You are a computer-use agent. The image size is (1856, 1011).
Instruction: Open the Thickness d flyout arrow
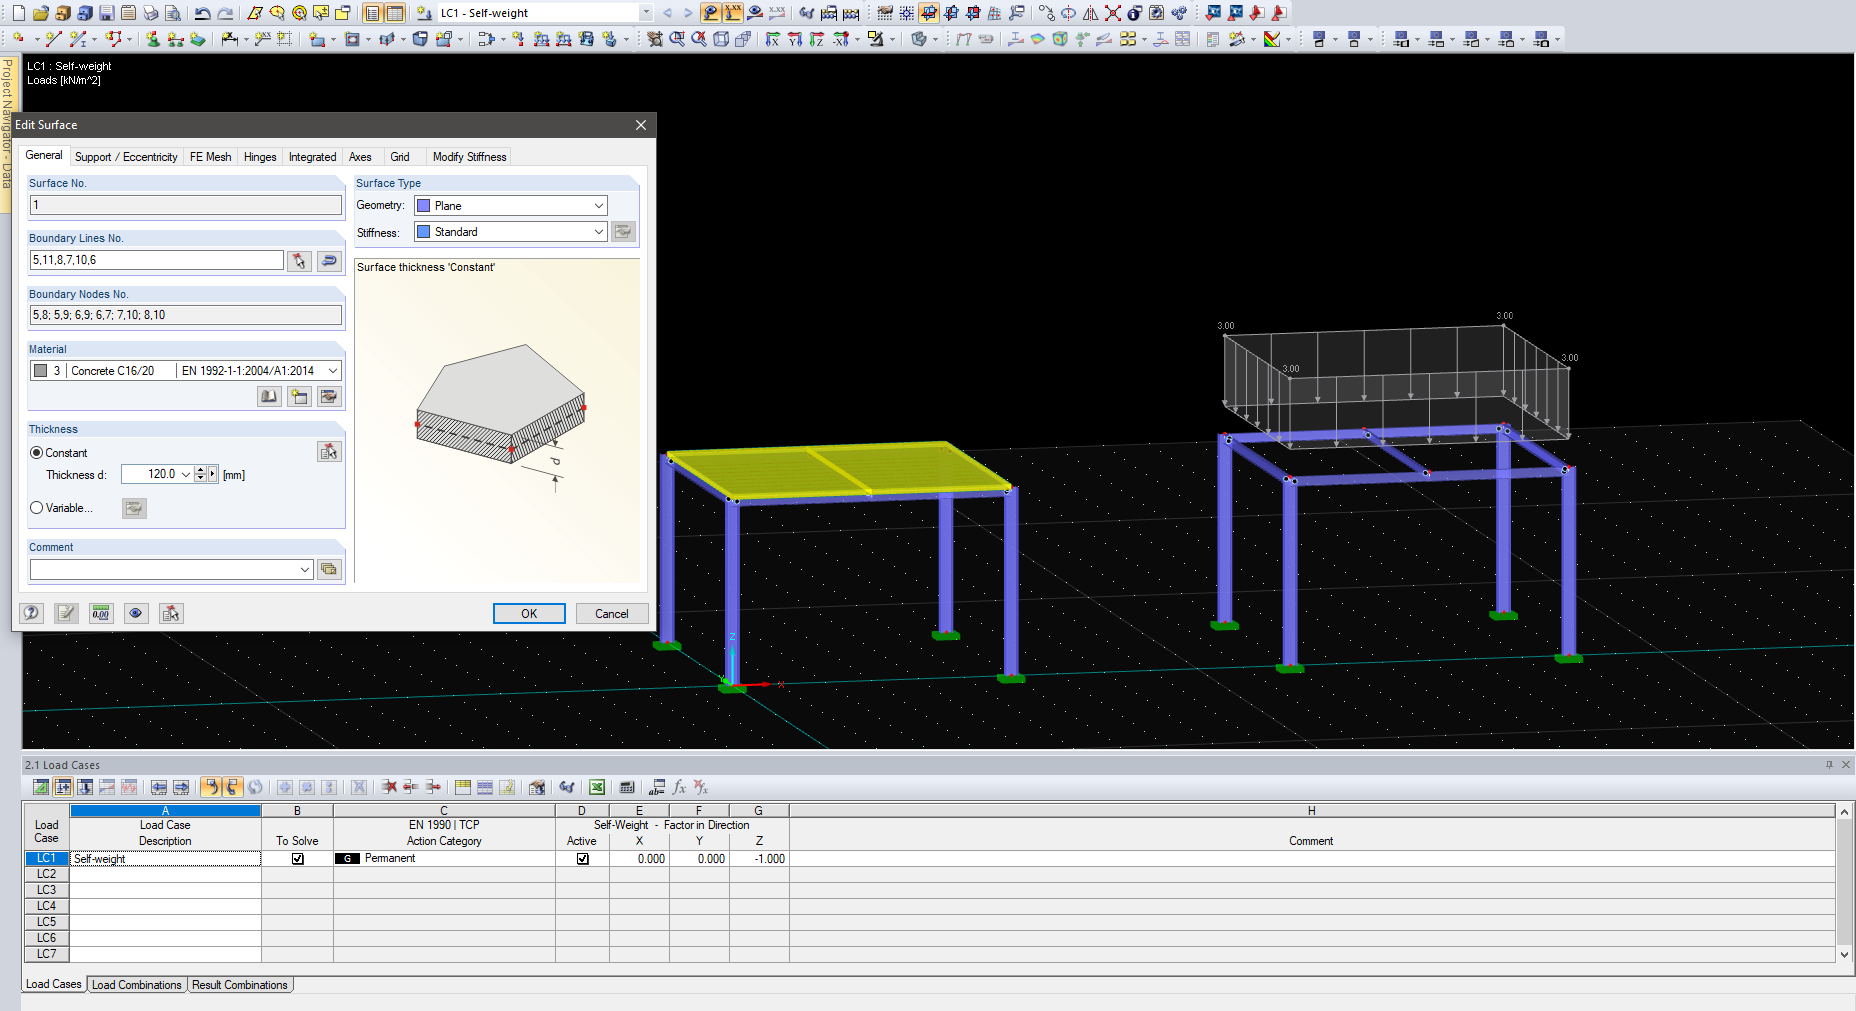tap(213, 475)
